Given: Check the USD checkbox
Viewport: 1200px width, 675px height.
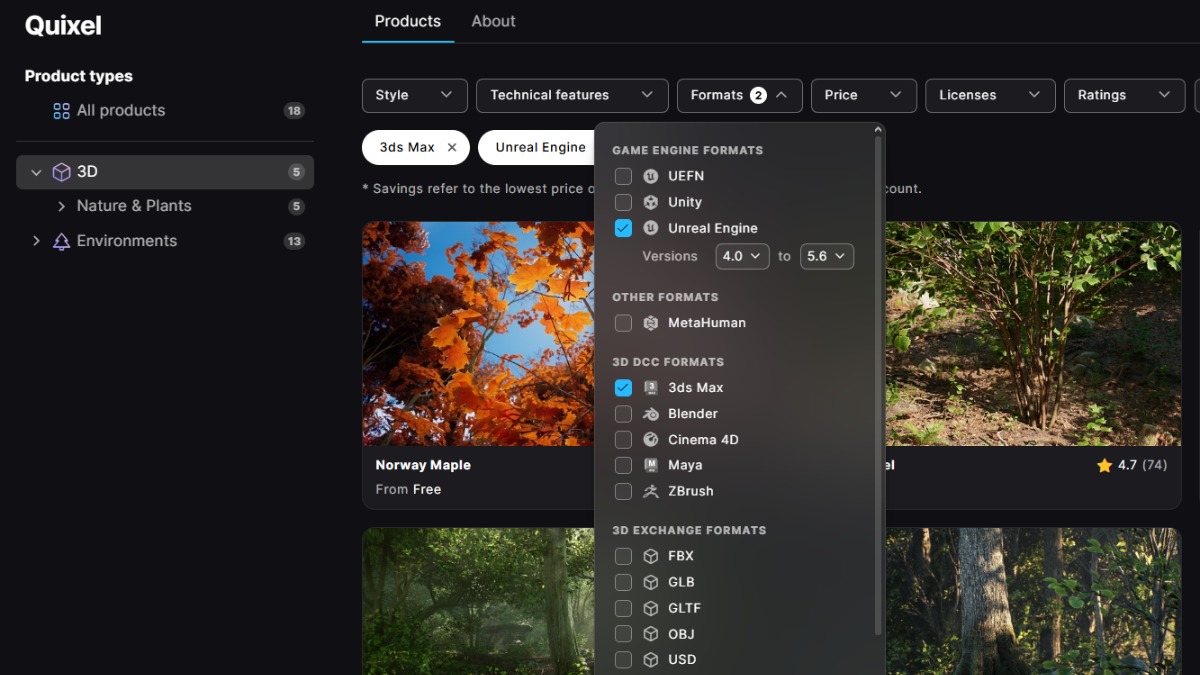Looking at the screenshot, I should click(623, 660).
